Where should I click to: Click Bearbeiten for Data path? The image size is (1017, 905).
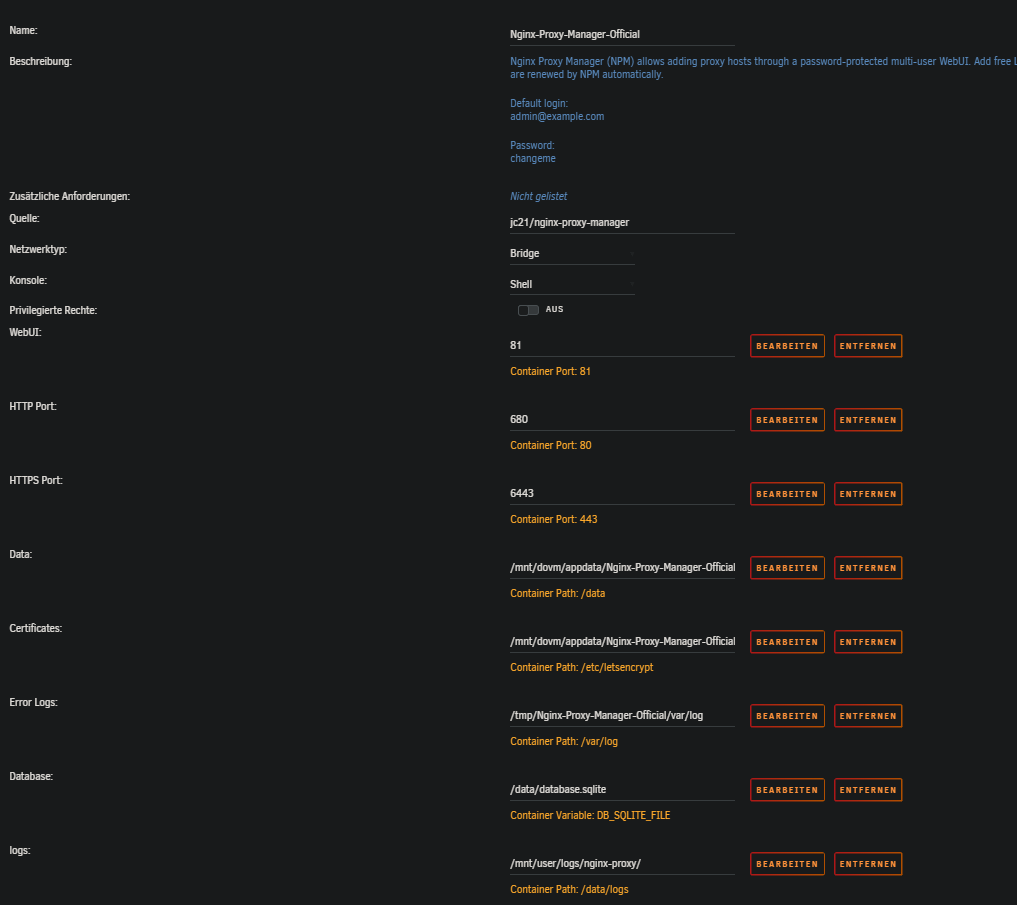pos(787,568)
